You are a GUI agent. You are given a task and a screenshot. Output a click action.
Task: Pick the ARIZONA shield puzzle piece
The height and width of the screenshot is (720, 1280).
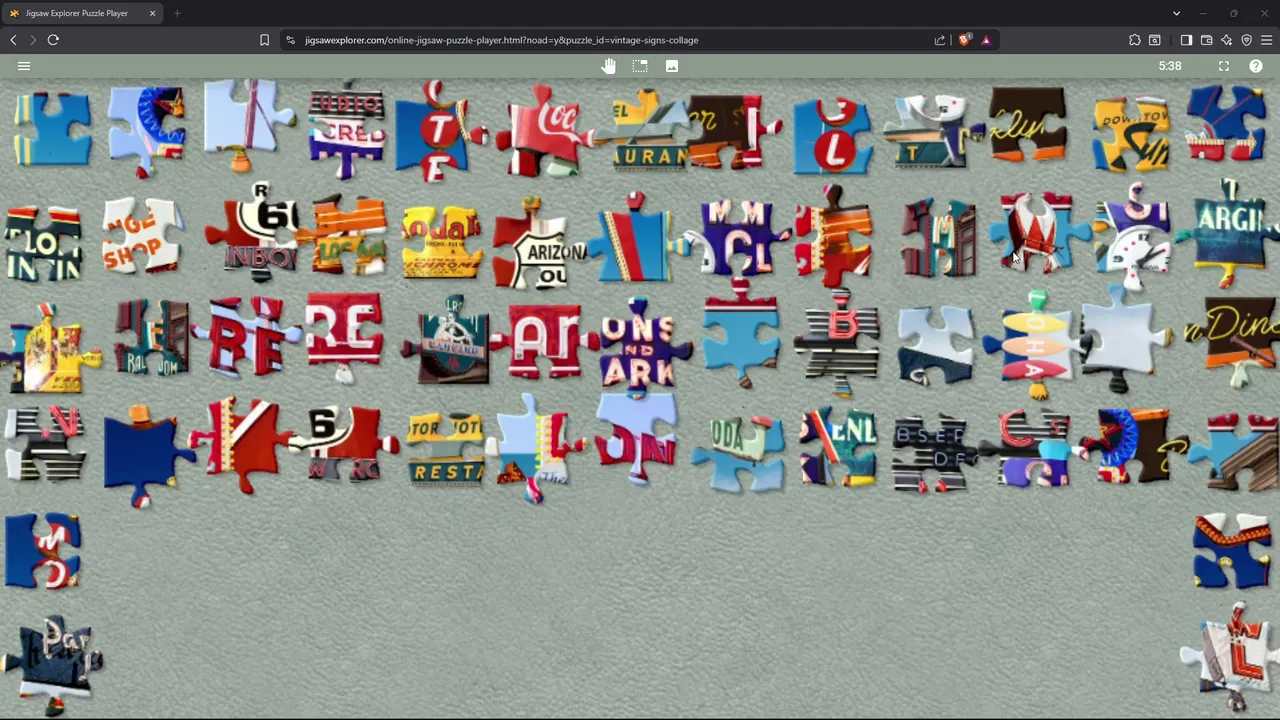540,245
